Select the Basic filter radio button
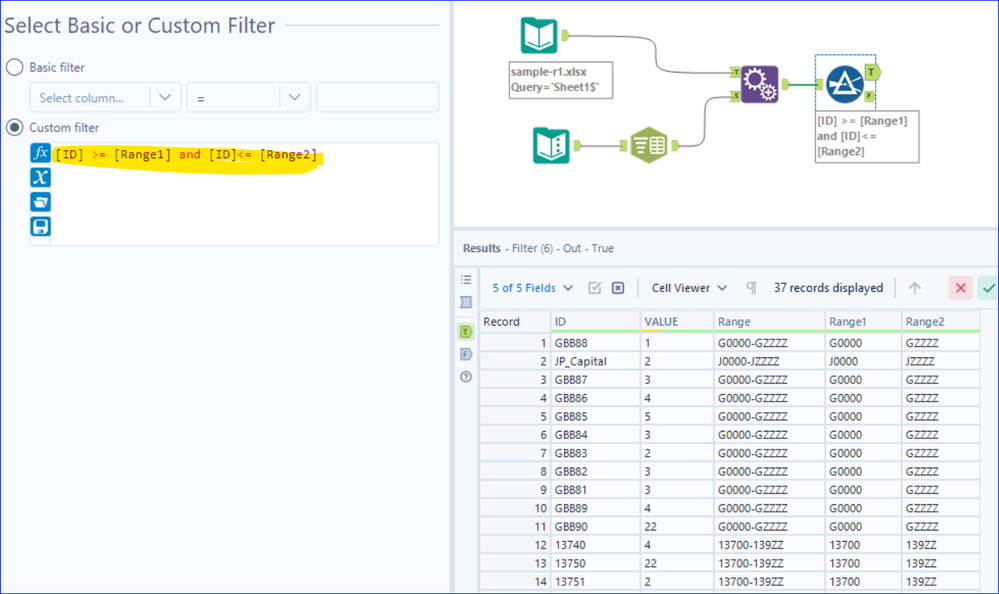 15,67
